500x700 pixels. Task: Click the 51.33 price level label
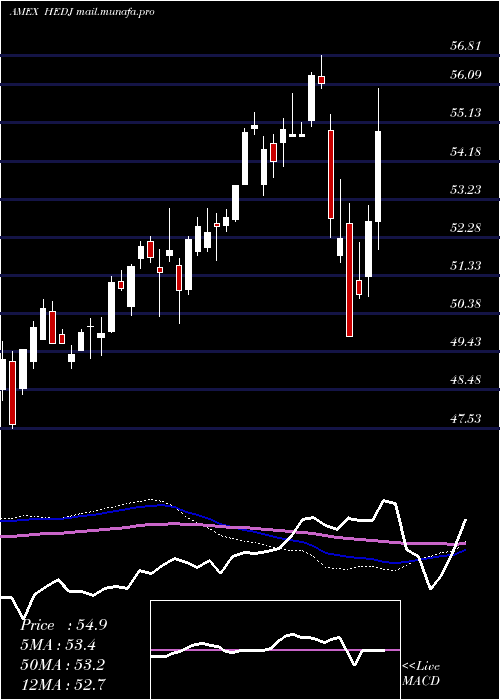465,266
